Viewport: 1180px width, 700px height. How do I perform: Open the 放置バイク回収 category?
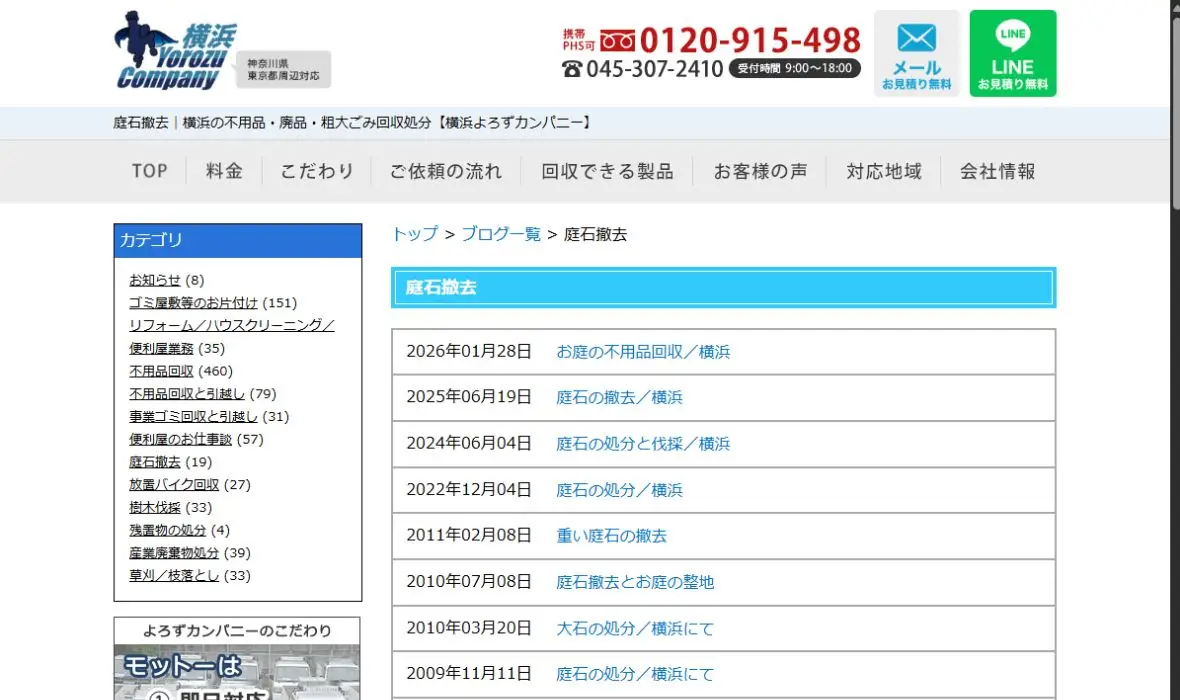[x=174, y=485]
